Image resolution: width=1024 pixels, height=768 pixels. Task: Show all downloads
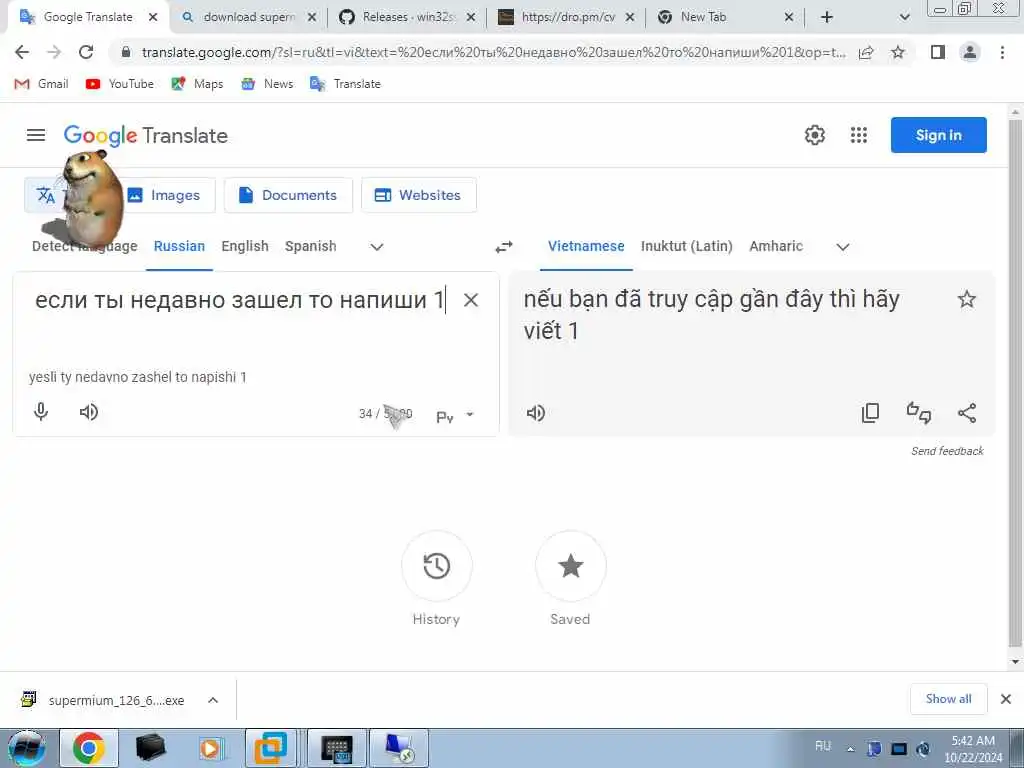[948, 699]
